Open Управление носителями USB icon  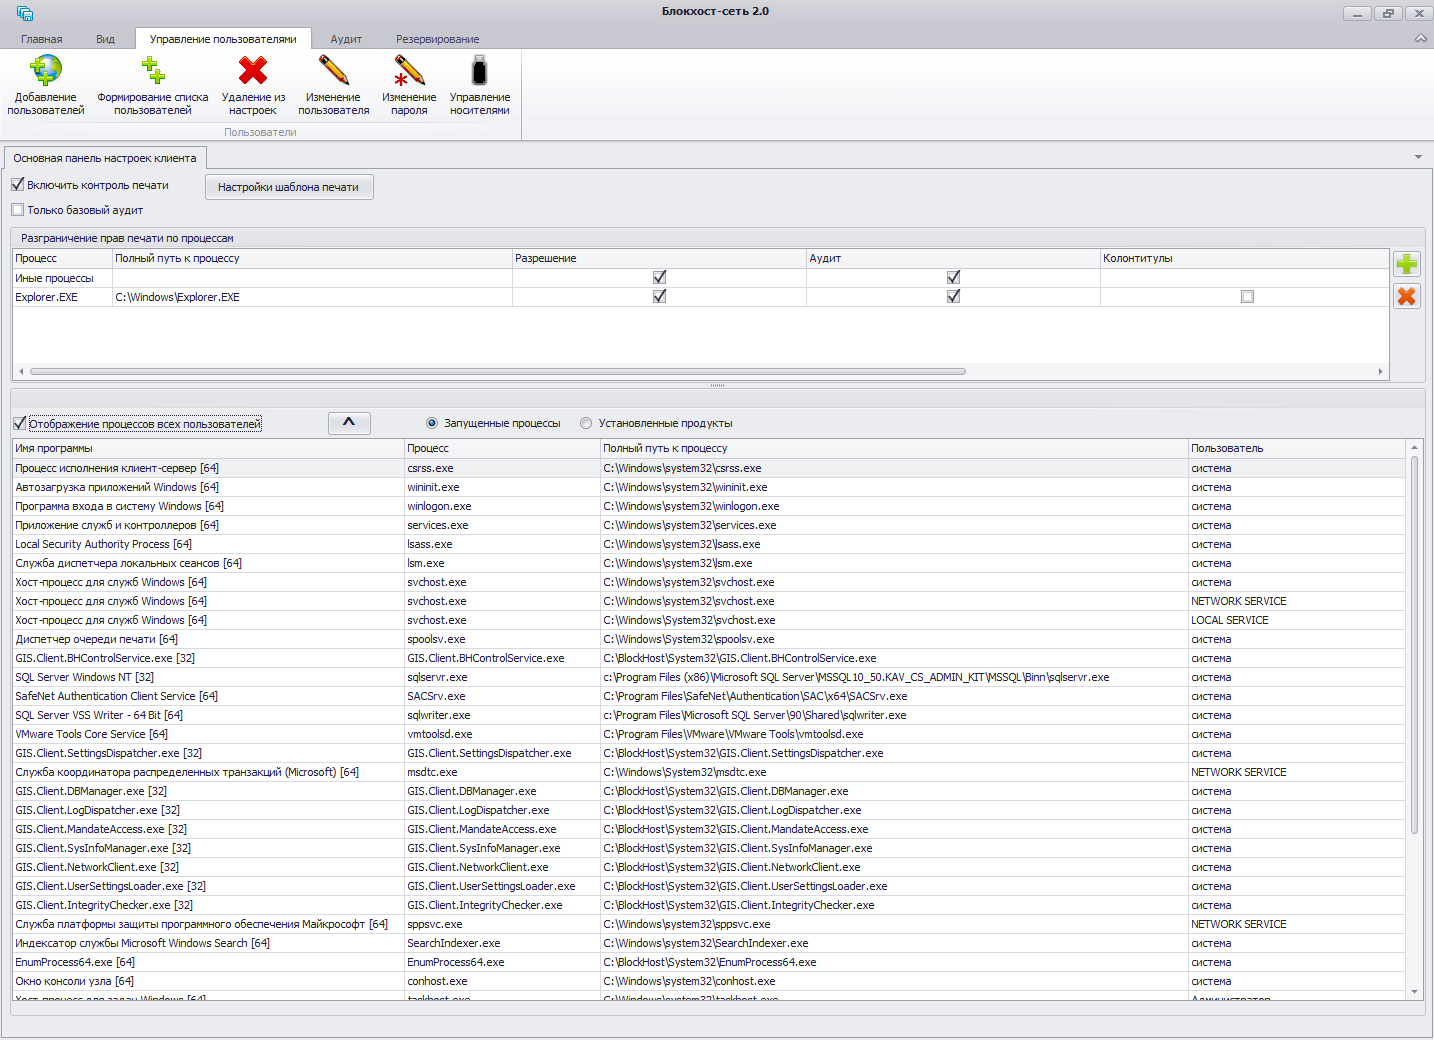pyautogui.click(x=479, y=72)
